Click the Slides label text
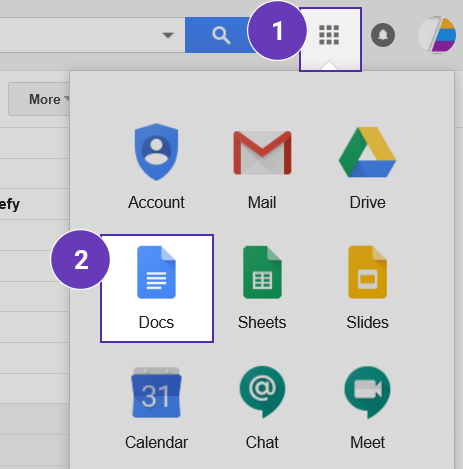 367,322
